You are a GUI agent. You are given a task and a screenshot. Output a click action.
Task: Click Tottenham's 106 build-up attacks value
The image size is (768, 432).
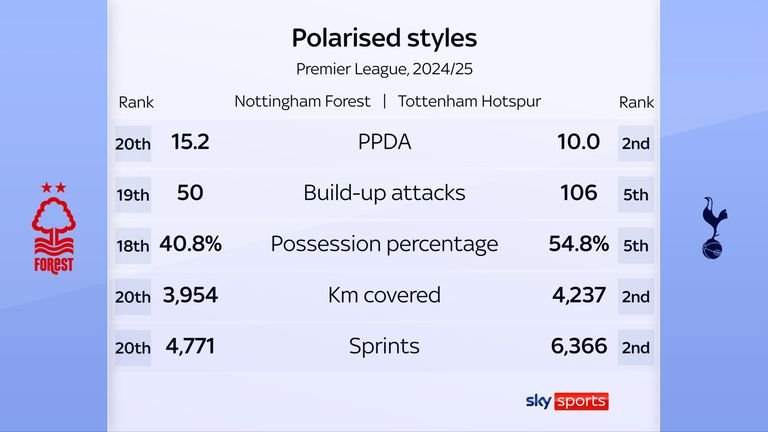(x=578, y=193)
